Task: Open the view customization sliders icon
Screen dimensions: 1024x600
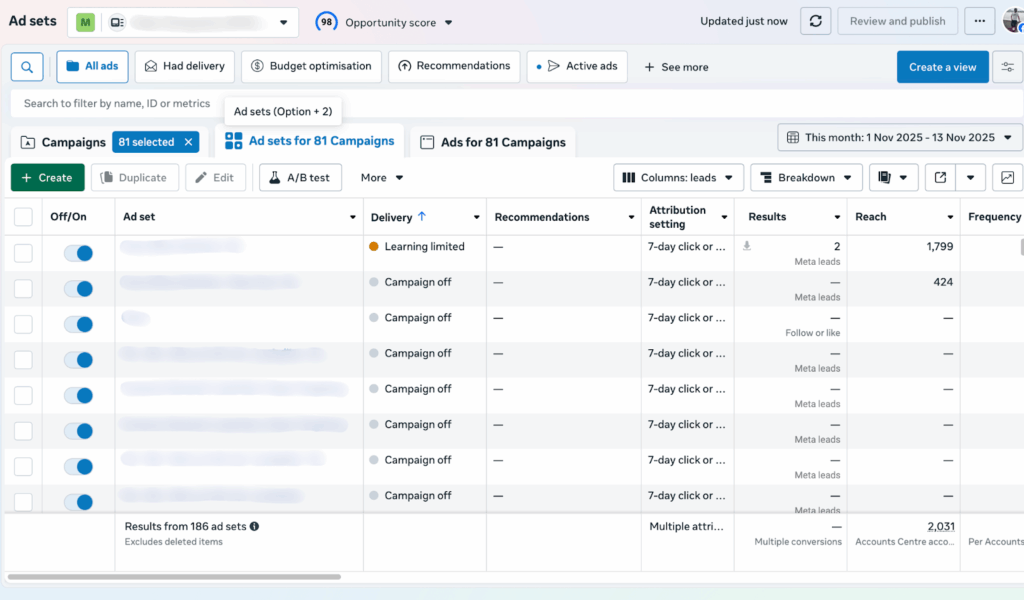Action: pyautogui.click(x=1007, y=67)
